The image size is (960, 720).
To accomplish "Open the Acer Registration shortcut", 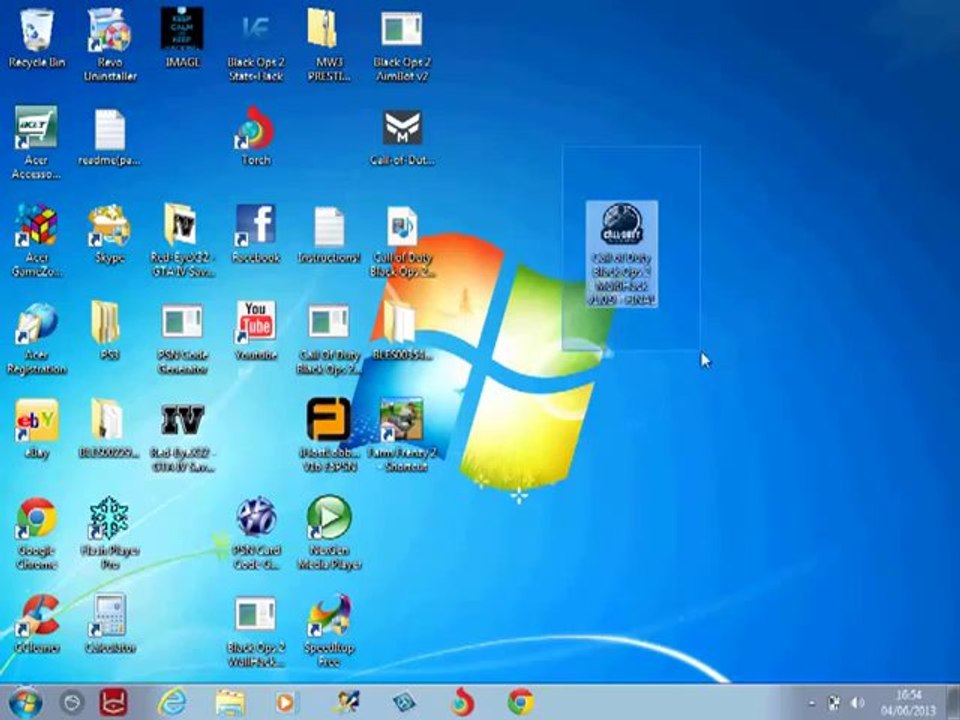I will 37,338.
